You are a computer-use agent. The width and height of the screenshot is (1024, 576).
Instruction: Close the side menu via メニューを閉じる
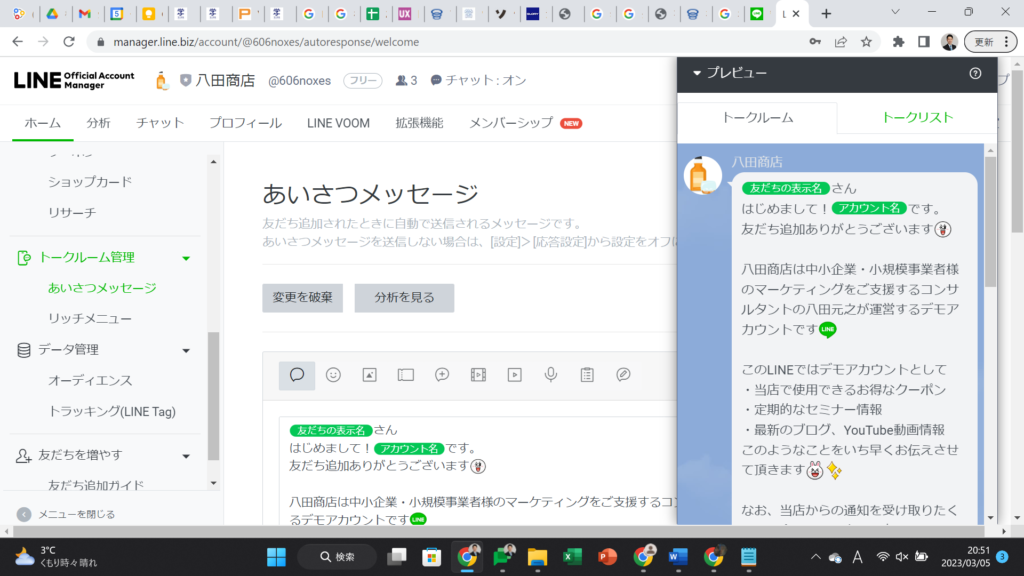coord(66,515)
